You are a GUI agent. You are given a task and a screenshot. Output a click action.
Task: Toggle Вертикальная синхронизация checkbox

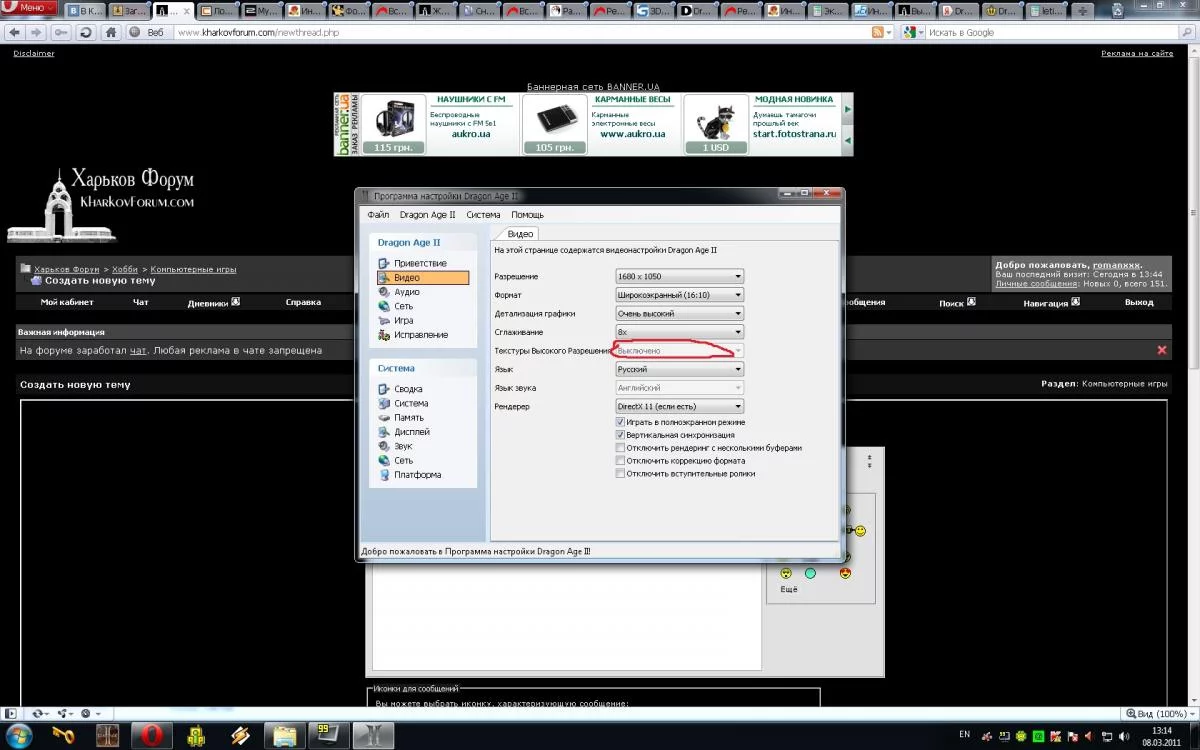[621, 435]
